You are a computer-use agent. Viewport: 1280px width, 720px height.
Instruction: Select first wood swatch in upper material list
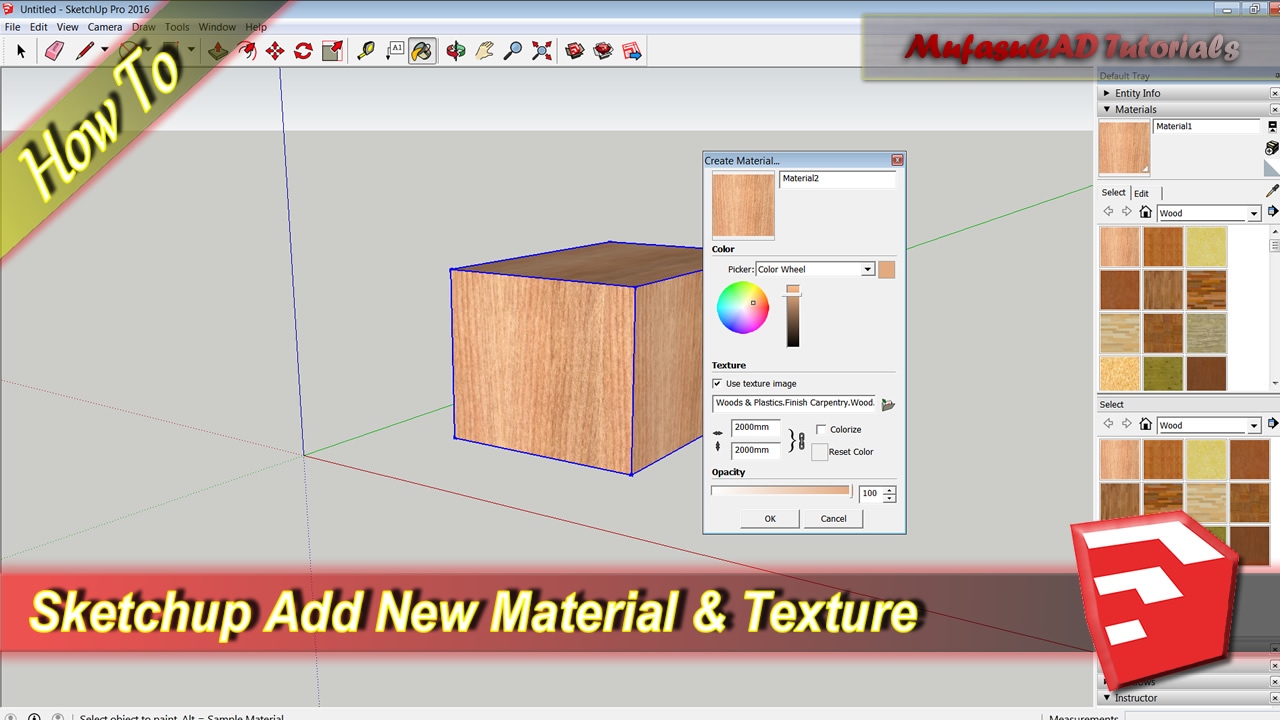coord(1119,246)
